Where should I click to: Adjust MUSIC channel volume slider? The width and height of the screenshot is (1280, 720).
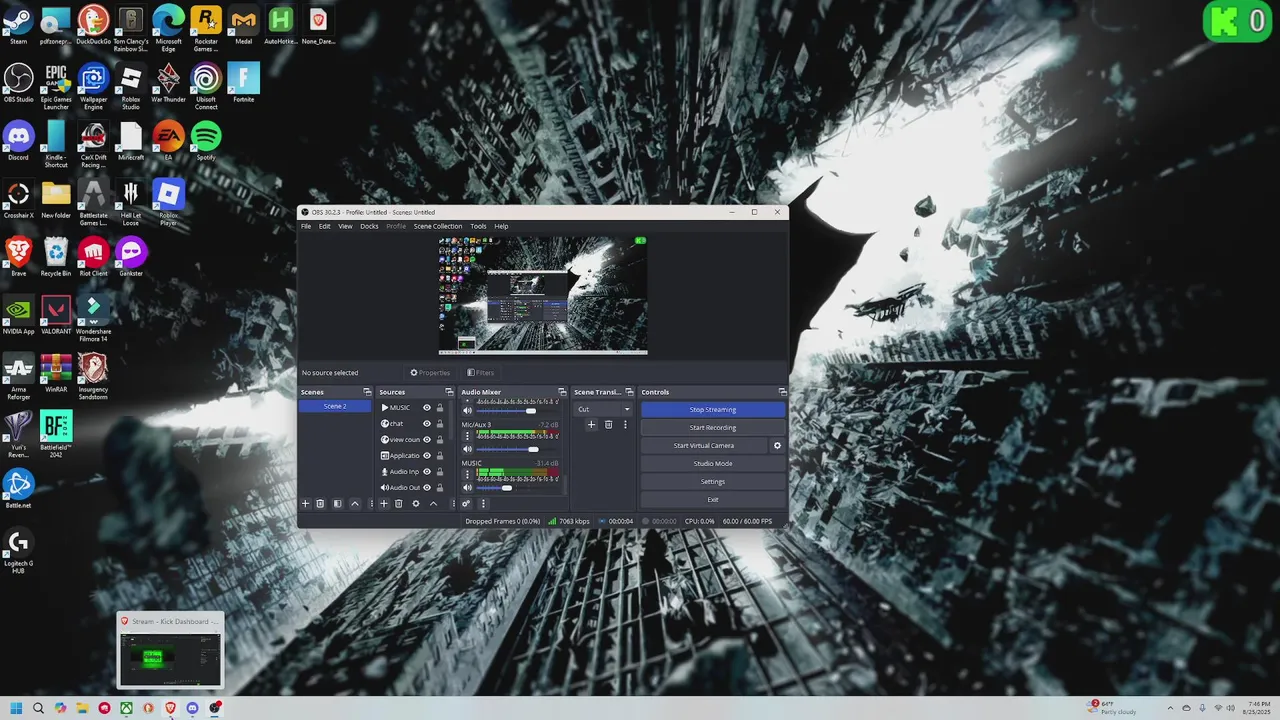(x=517, y=488)
